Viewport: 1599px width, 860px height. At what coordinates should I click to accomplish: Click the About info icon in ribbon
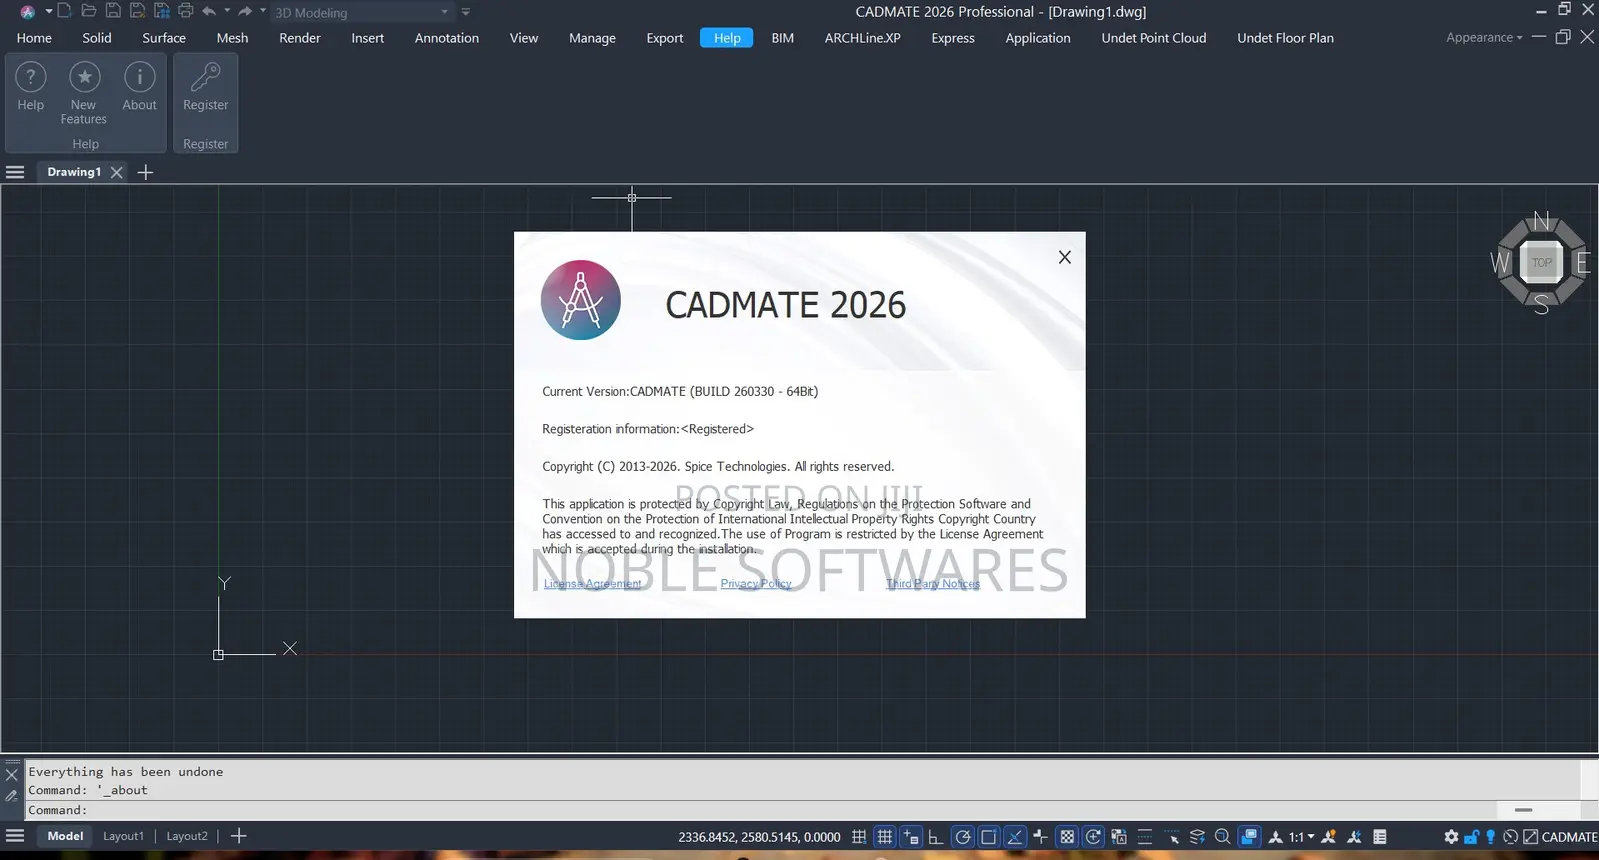pyautogui.click(x=139, y=77)
